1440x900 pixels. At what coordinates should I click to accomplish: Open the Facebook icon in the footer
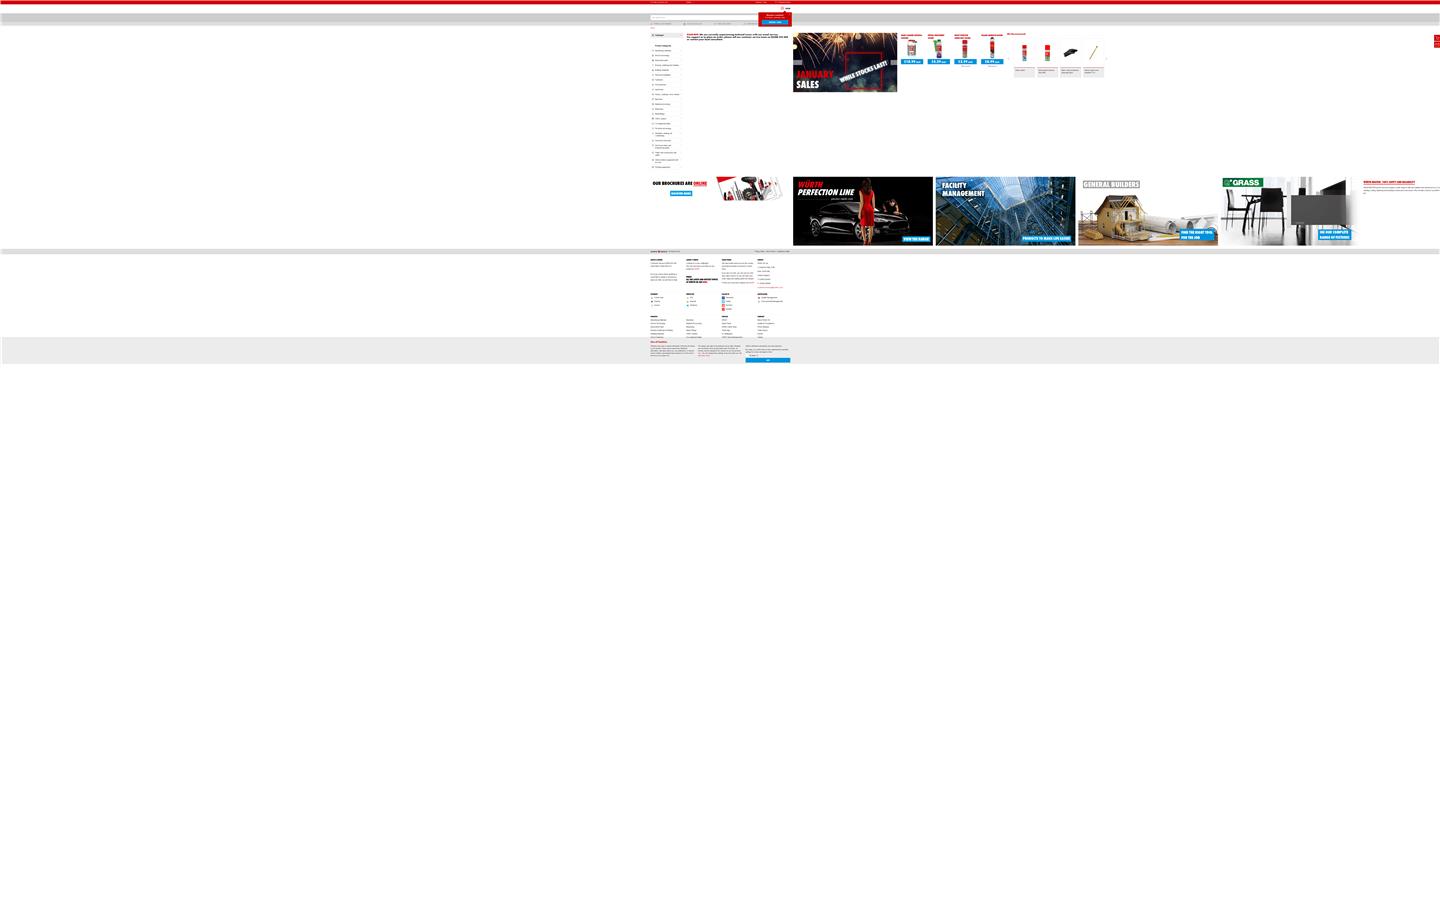coord(723,297)
